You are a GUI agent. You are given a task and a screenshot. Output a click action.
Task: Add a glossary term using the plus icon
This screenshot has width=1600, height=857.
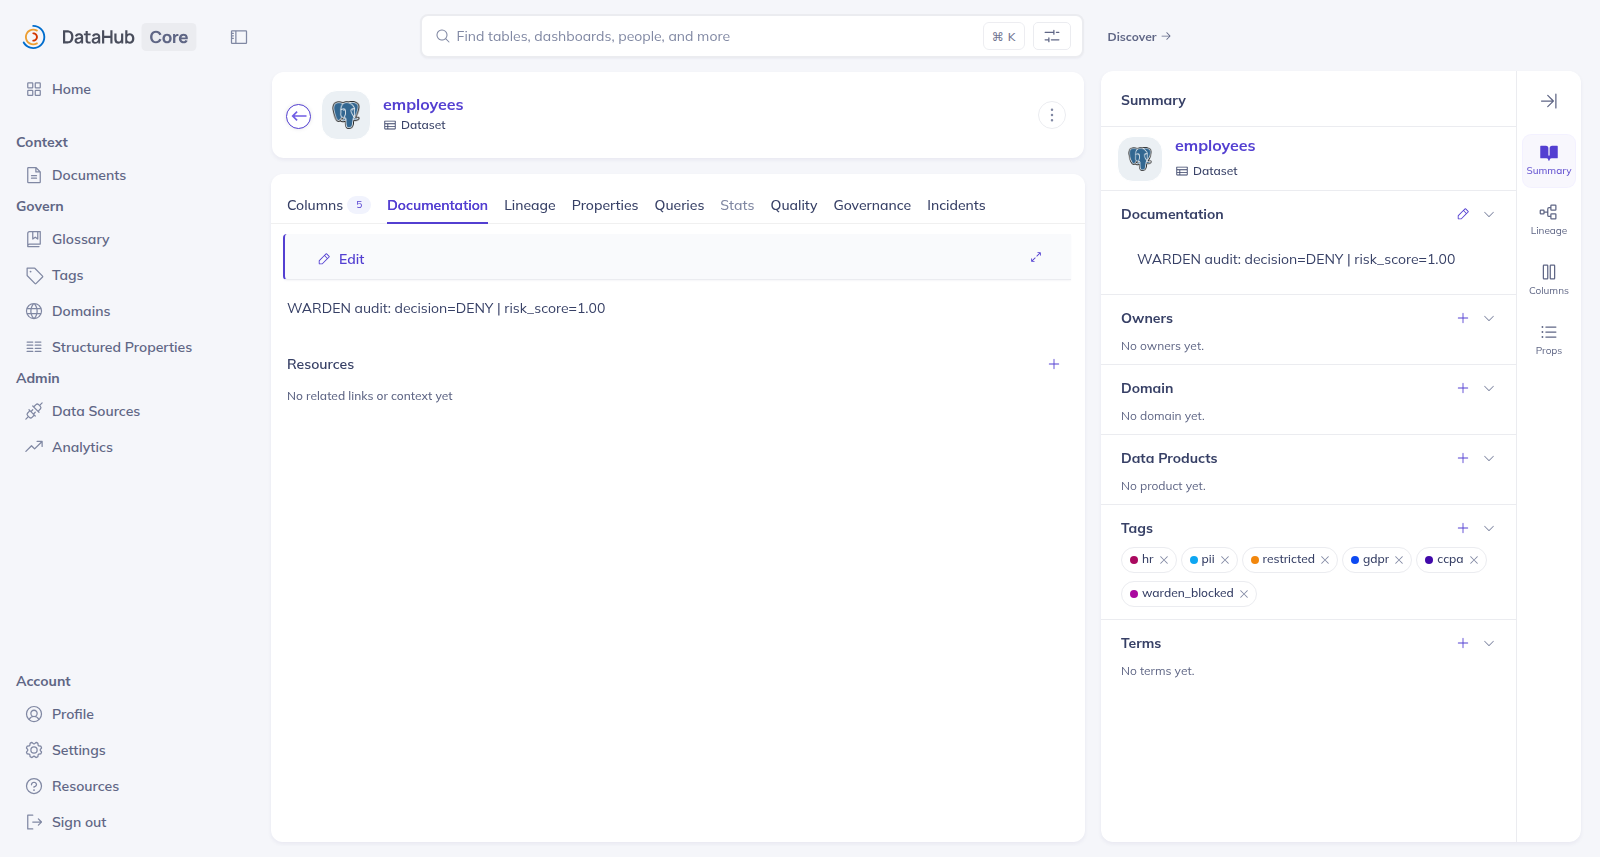pos(1463,643)
